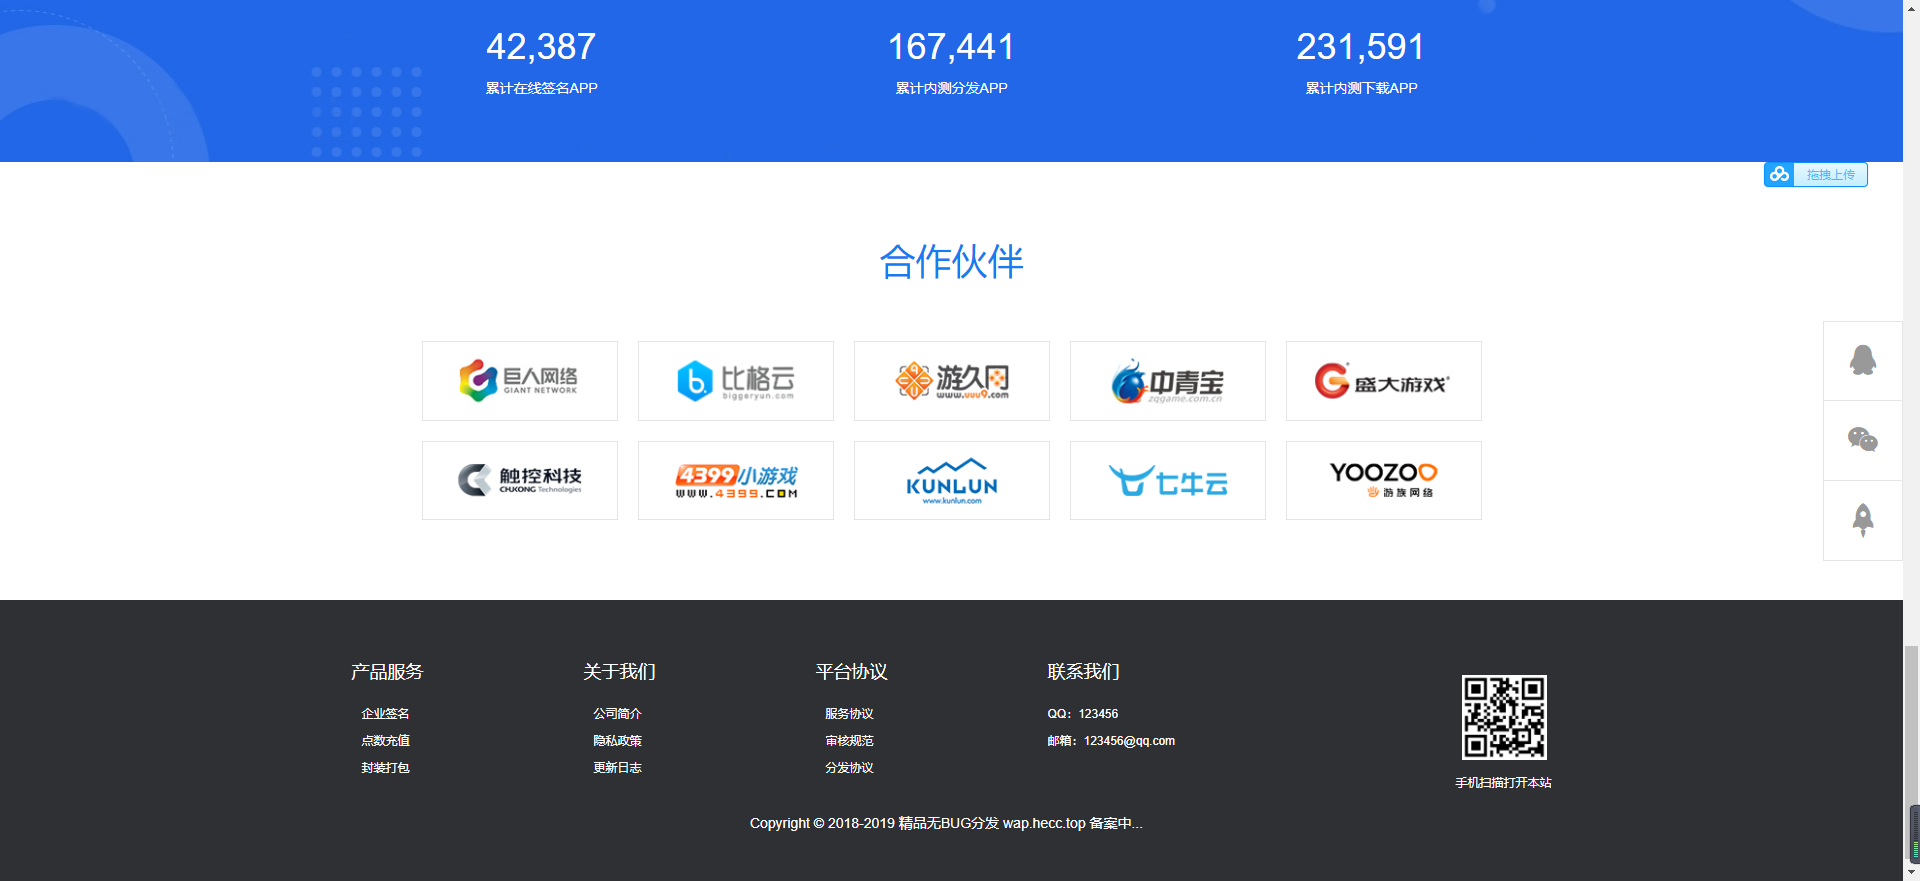Go to 隐私政策 privacy policy link
Image resolution: width=1920 pixels, height=881 pixels.
point(617,741)
